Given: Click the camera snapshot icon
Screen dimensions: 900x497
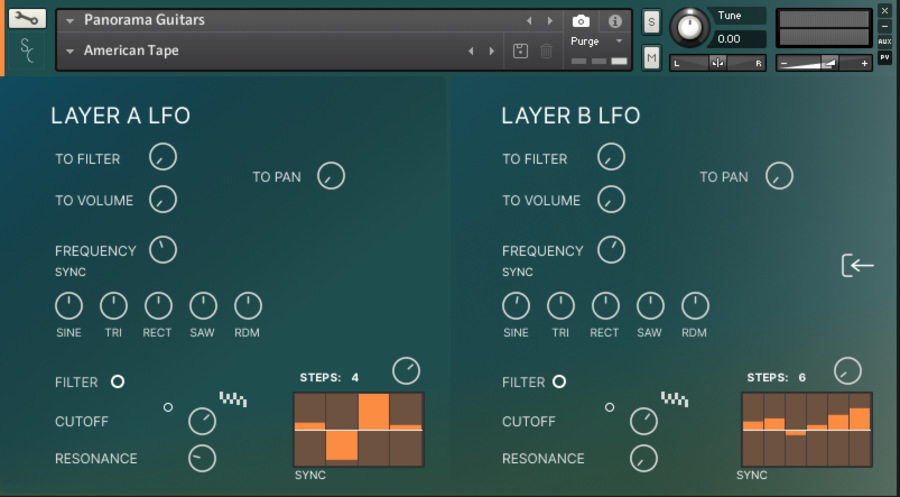Looking at the screenshot, I should click(x=580, y=21).
